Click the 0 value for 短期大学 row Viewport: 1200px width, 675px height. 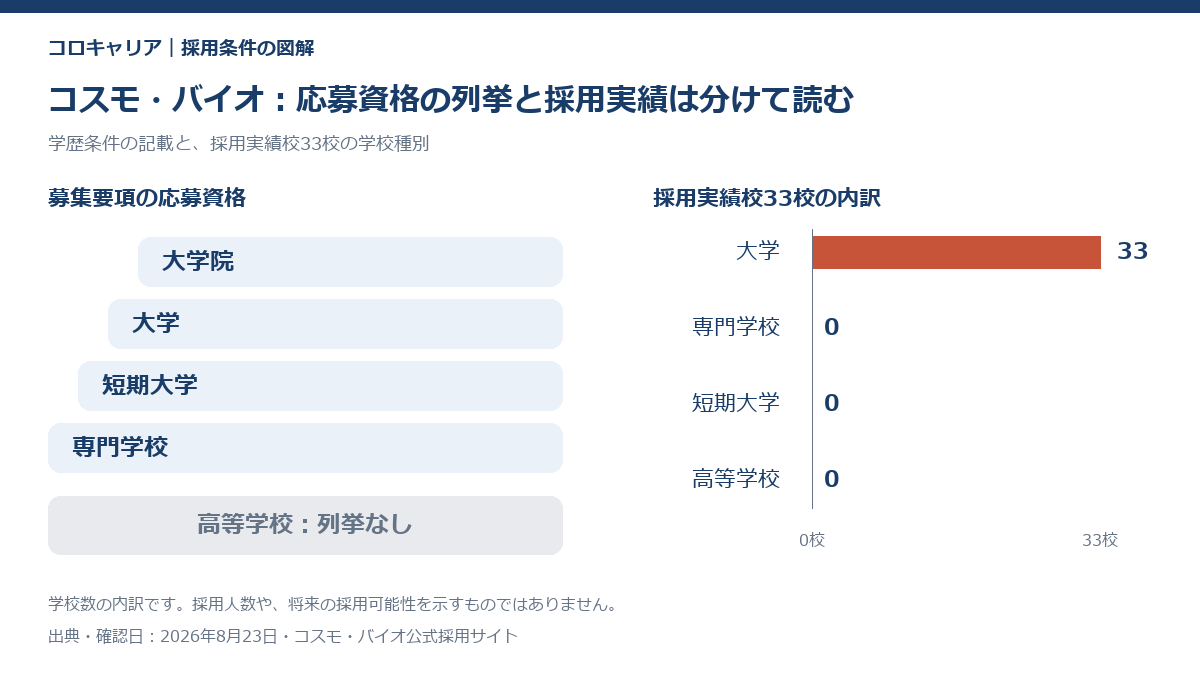[x=831, y=404]
